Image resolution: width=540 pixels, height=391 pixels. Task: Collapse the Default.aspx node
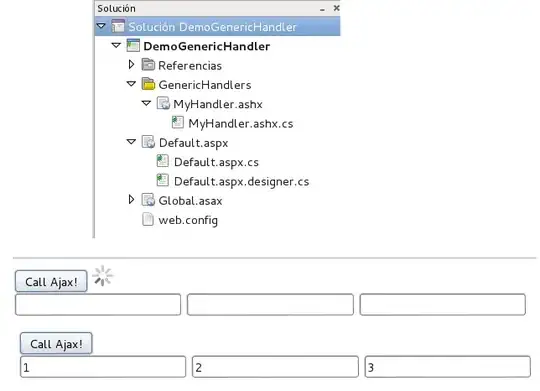tap(131, 142)
